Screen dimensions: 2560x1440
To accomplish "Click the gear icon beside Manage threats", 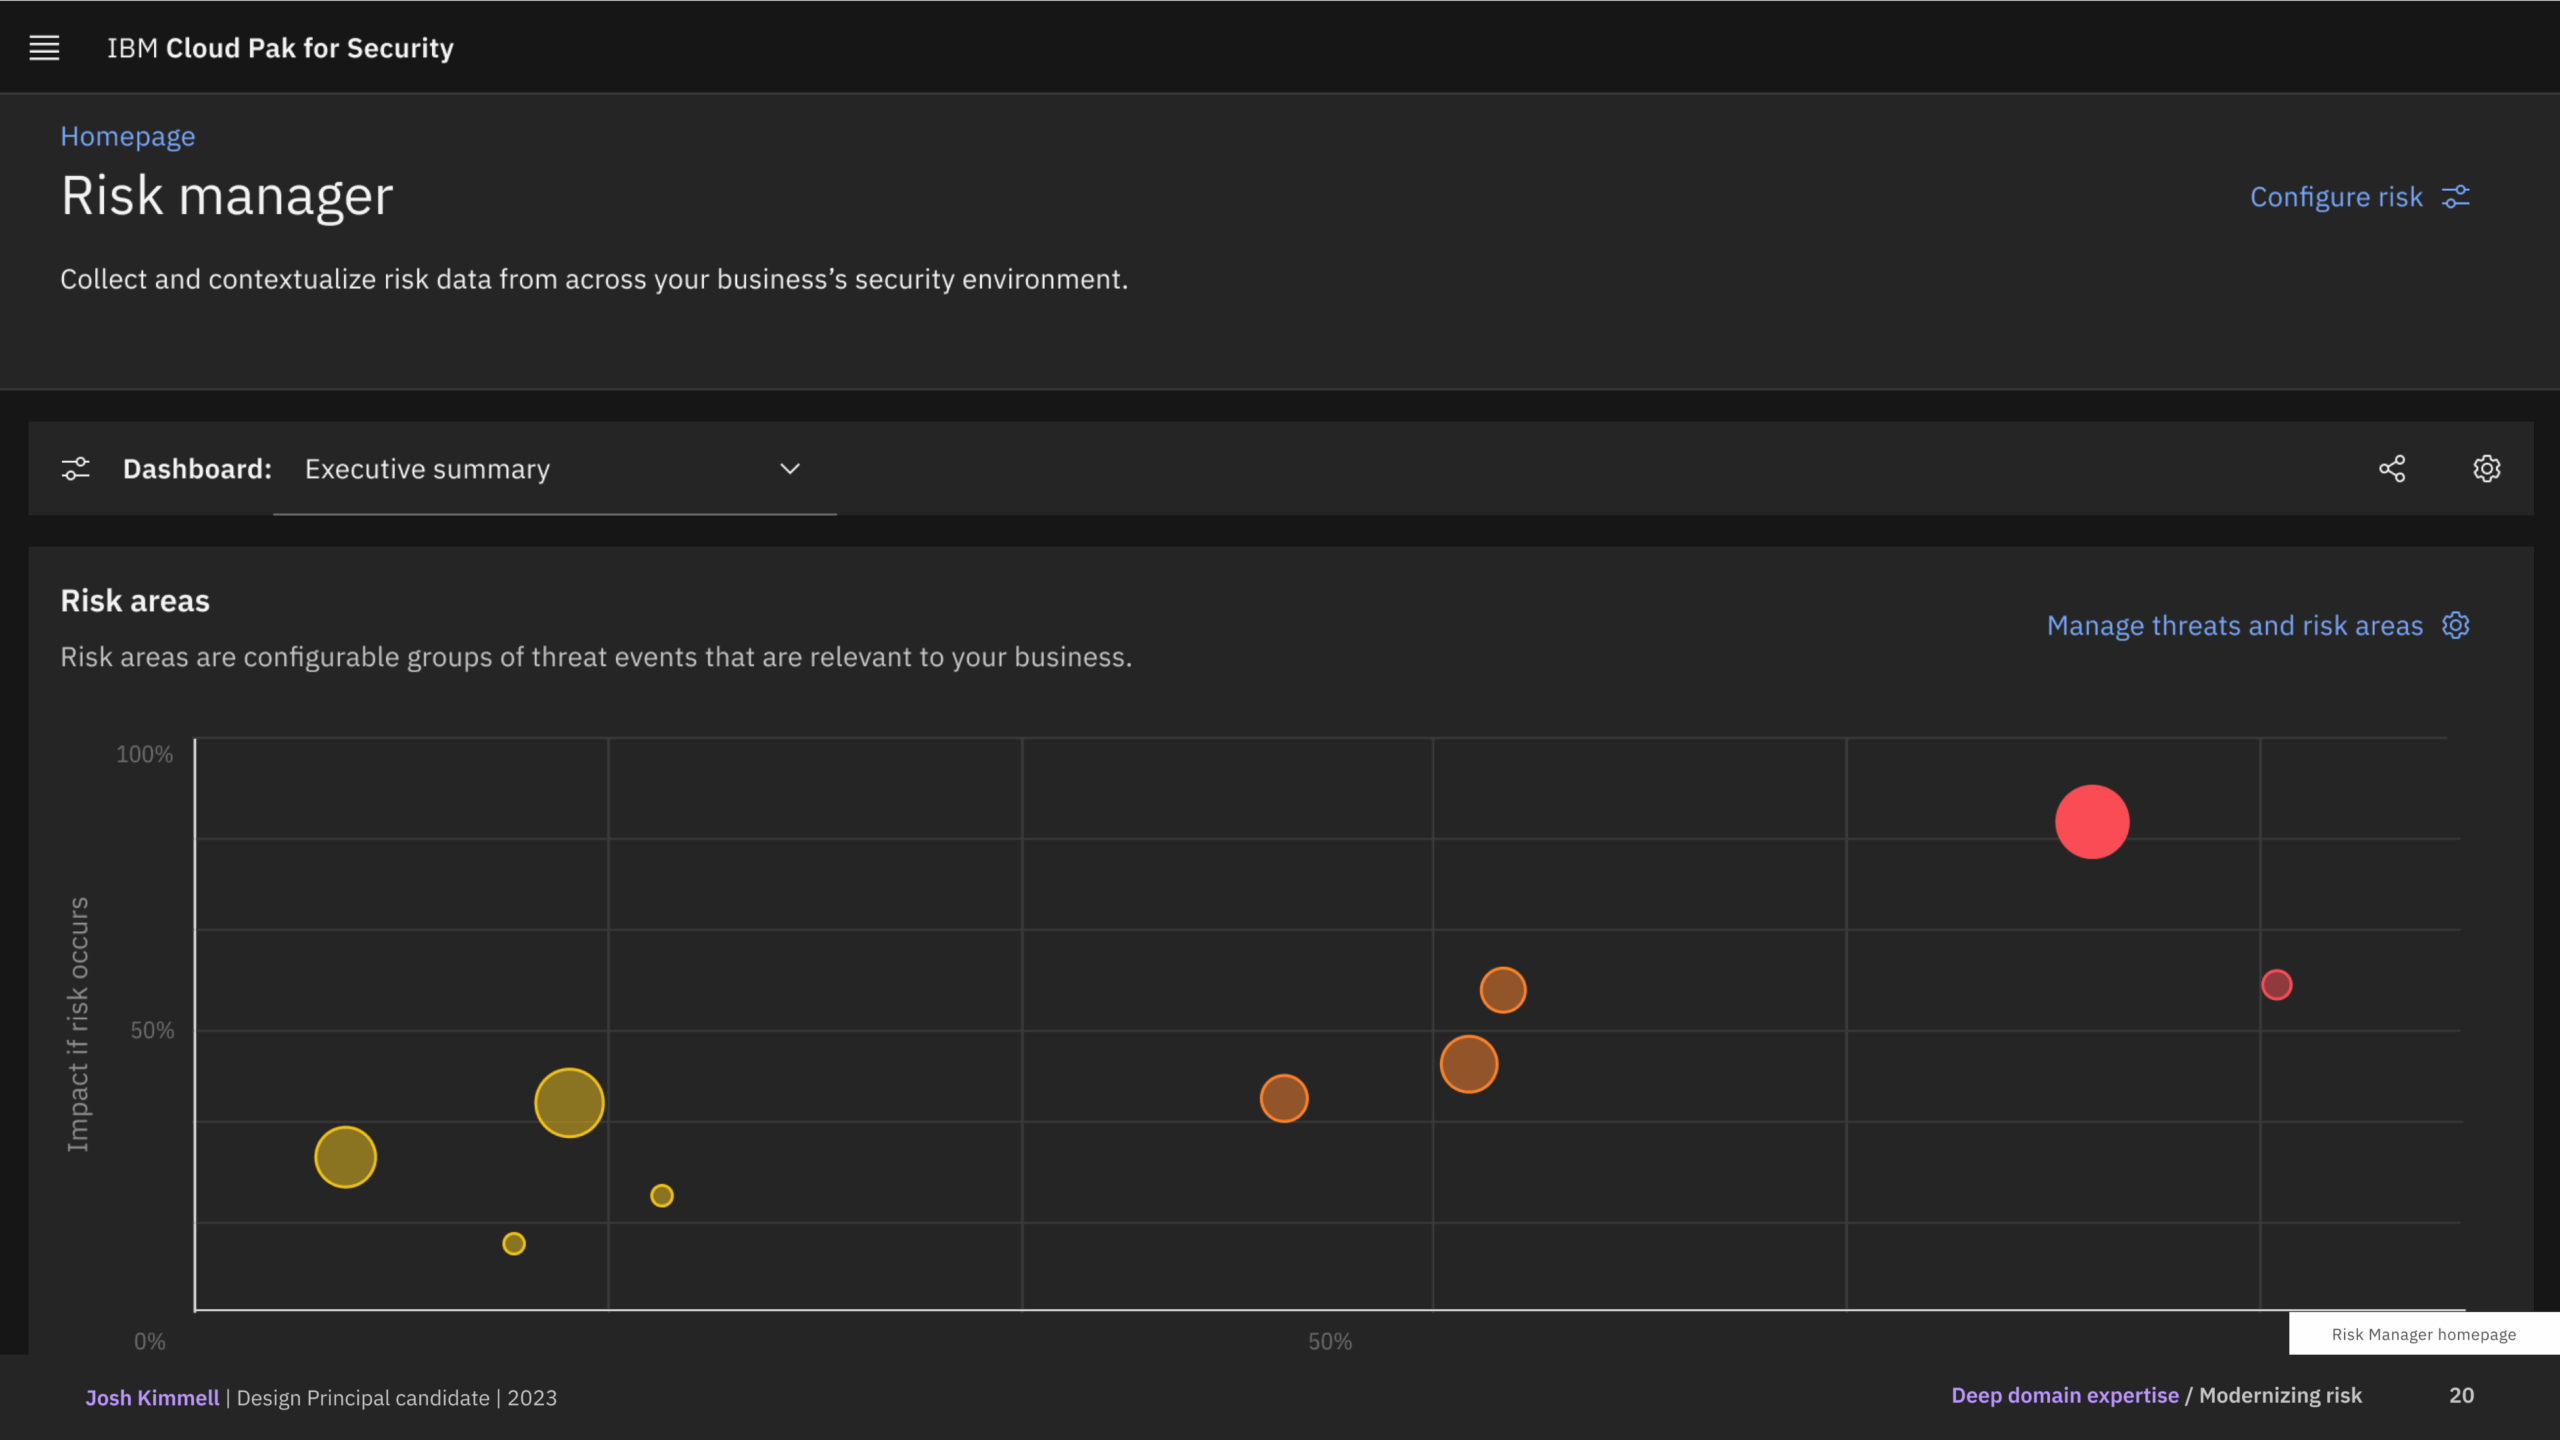I will (2456, 626).
